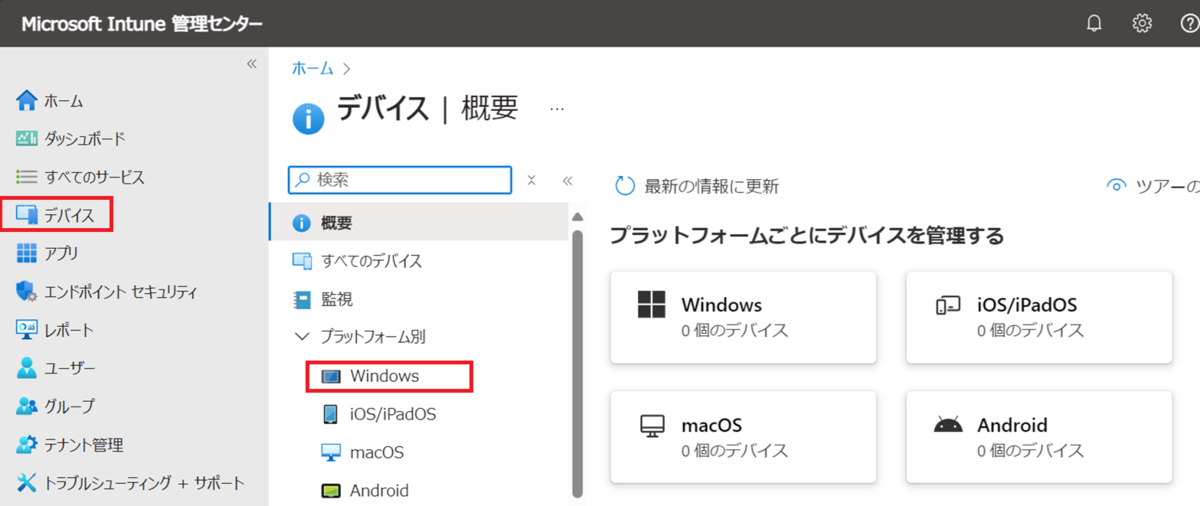Click the Tenant Administration gear icon
The height and width of the screenshot is (506, 1200).
click(x=27, y=444)
